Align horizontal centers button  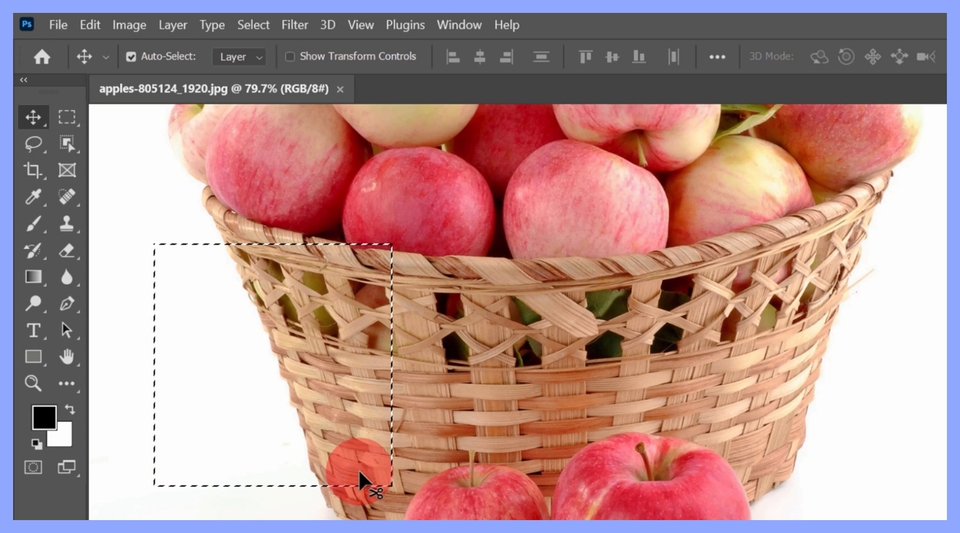click(x=480, y=57)
